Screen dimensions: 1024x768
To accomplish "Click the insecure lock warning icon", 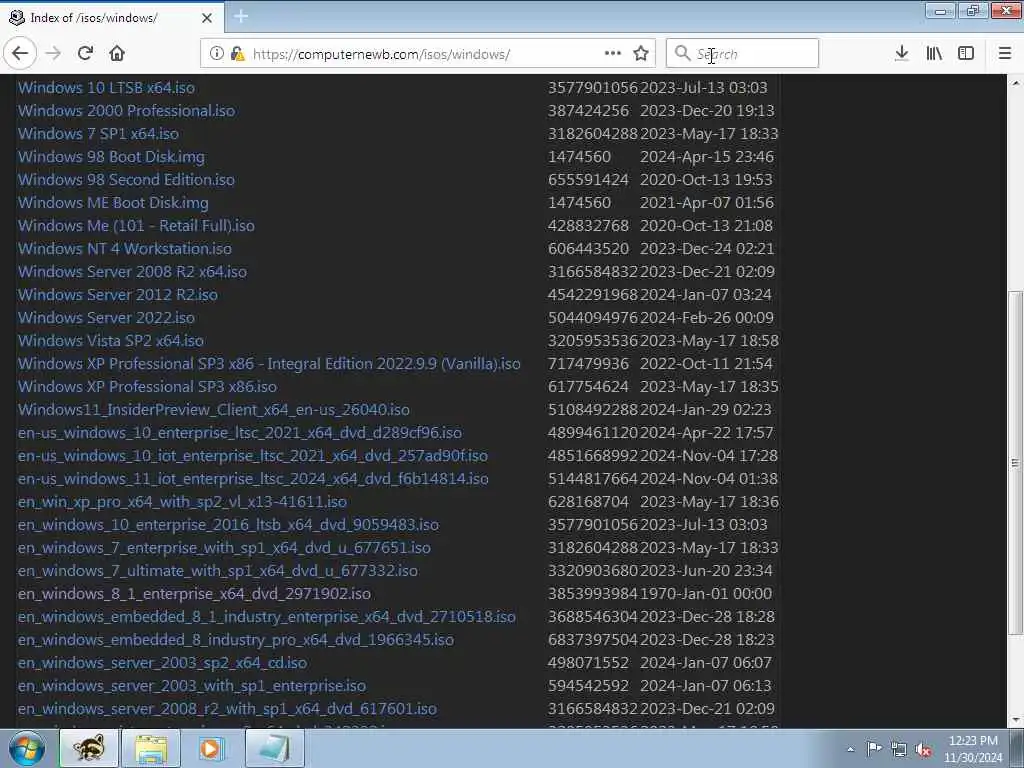I will coord(238,54).
